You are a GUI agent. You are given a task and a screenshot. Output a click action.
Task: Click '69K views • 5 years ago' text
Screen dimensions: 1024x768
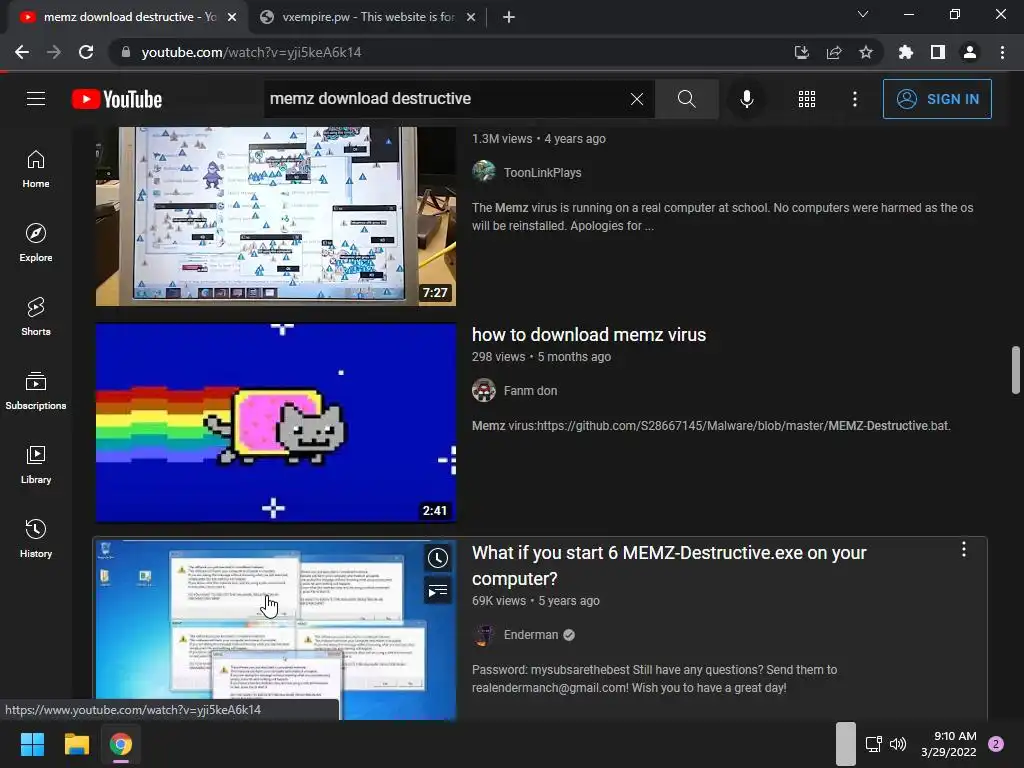tap(536, 601)
